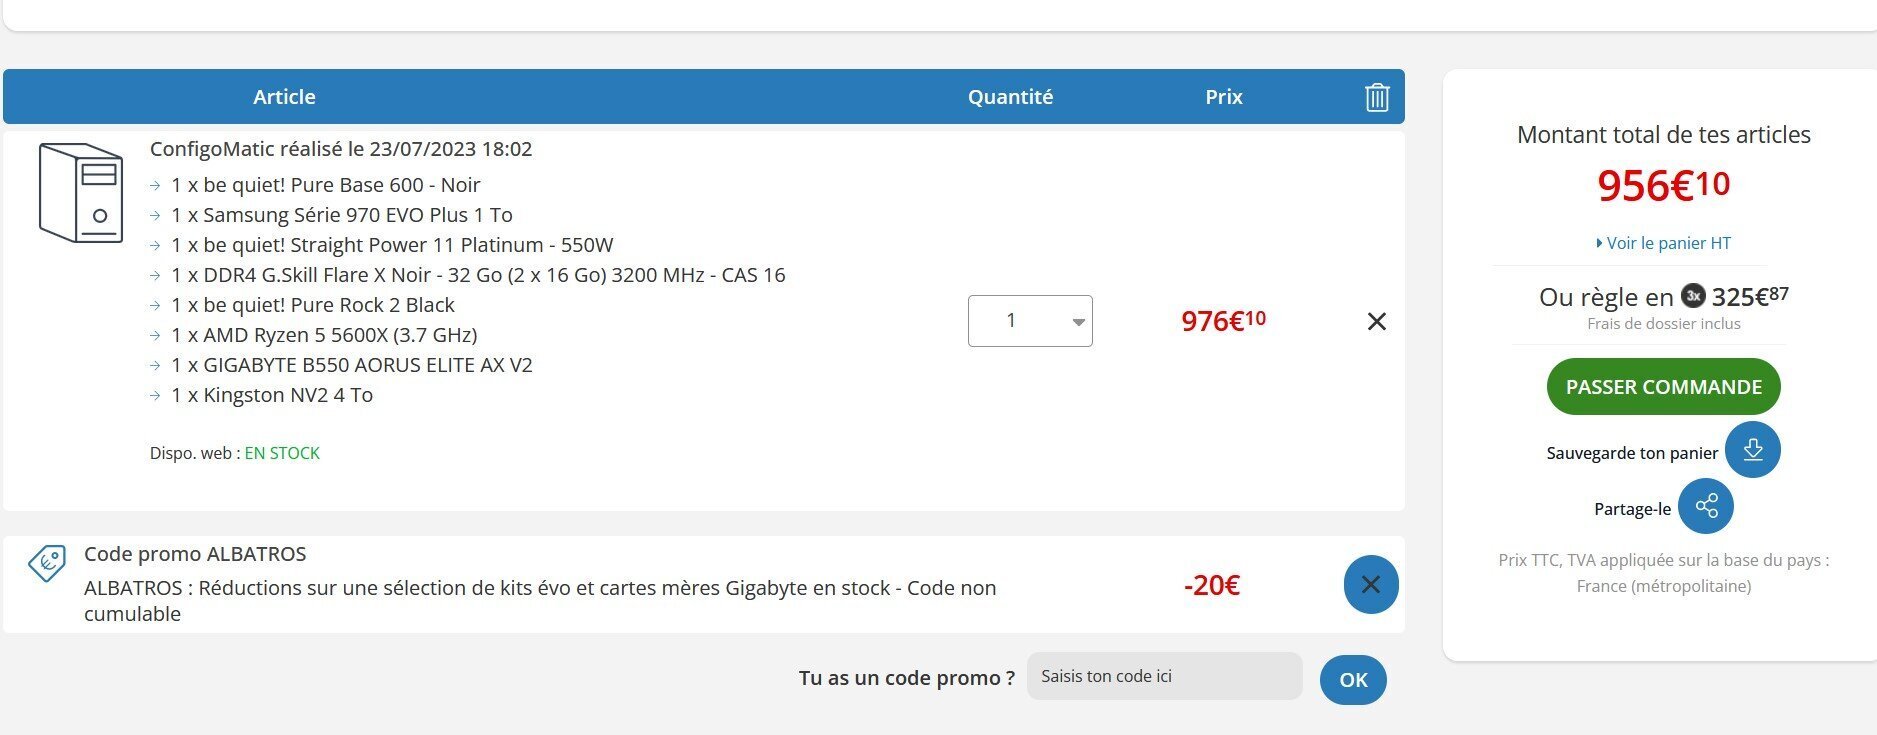Focus the promo code input field
The height and width of the screenshot is (735, 1877).
[x=1164, y=676]
